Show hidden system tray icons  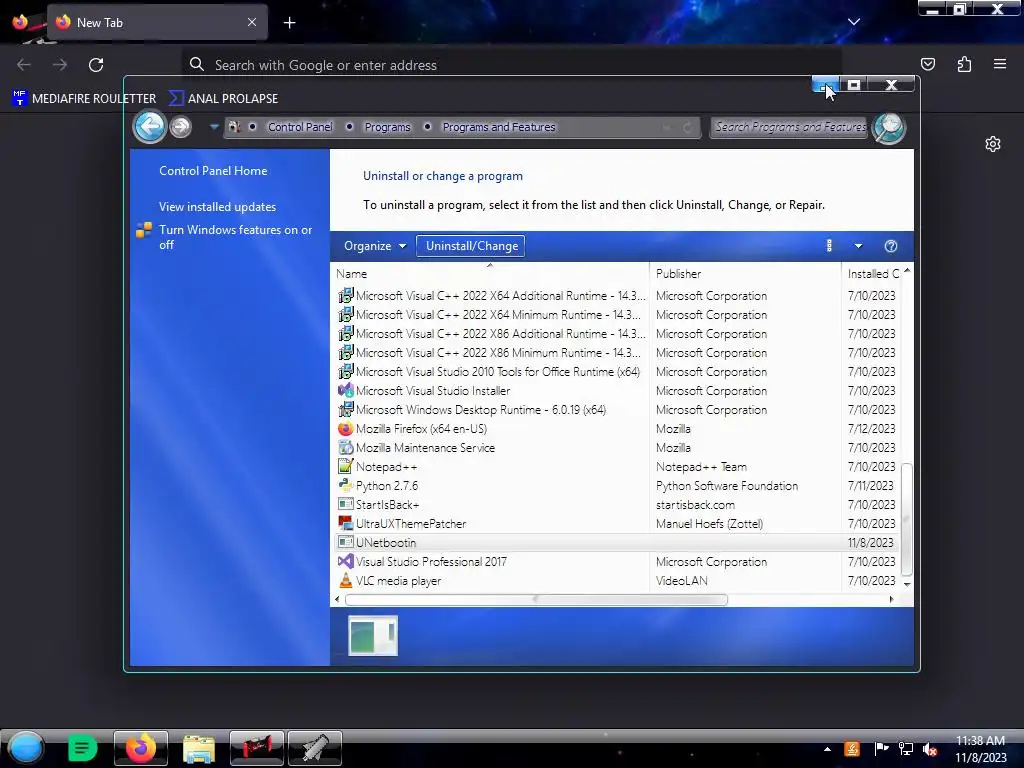click(x=827, y=749)
